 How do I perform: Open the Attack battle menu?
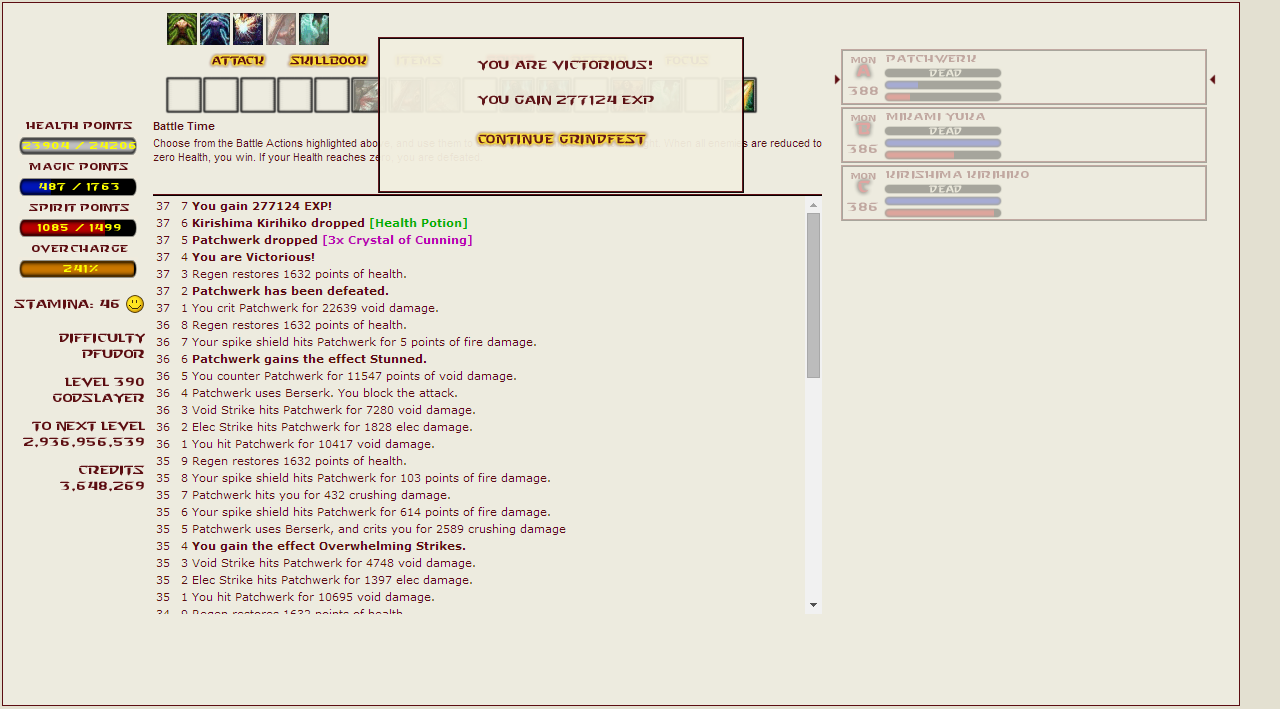(238, 61)
